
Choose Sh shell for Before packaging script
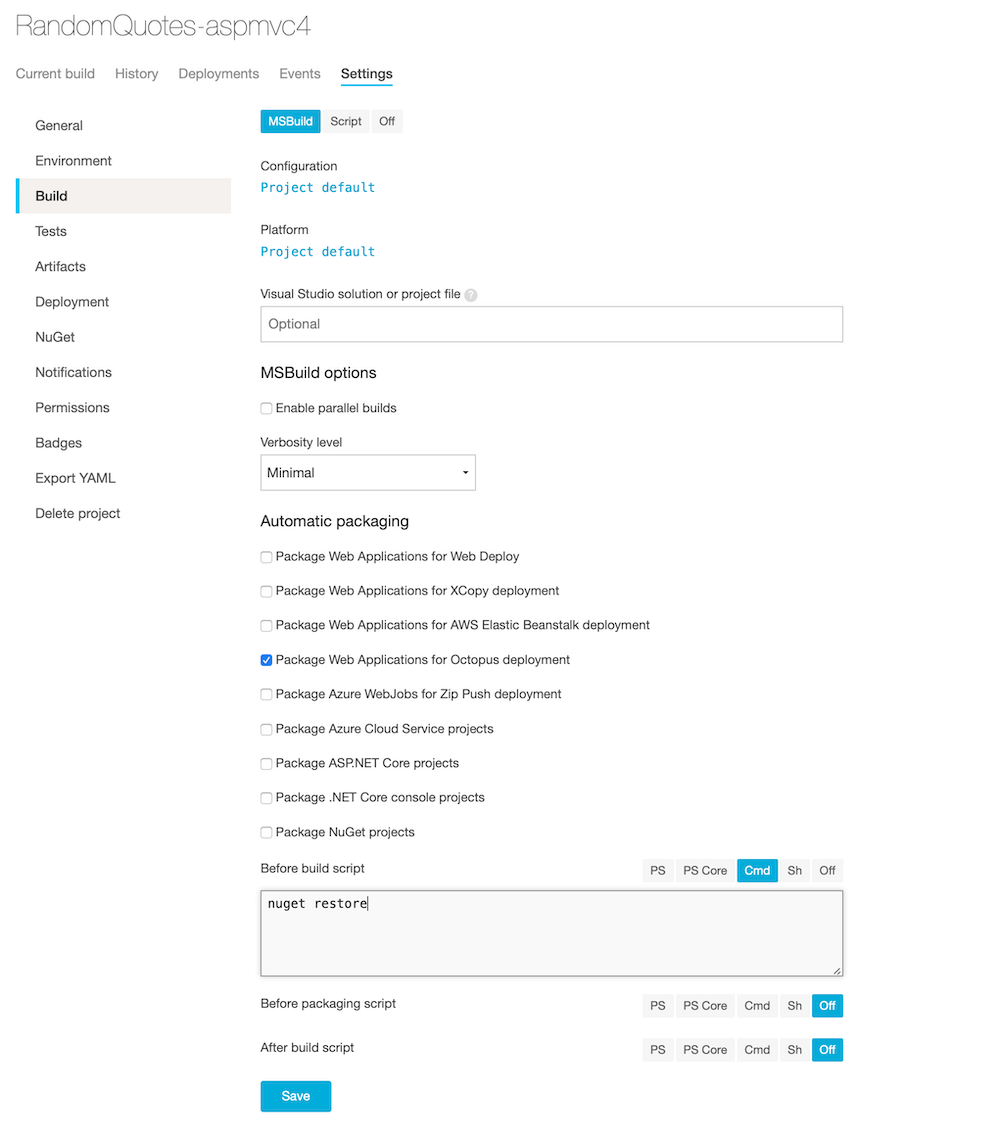(794, 1005)
